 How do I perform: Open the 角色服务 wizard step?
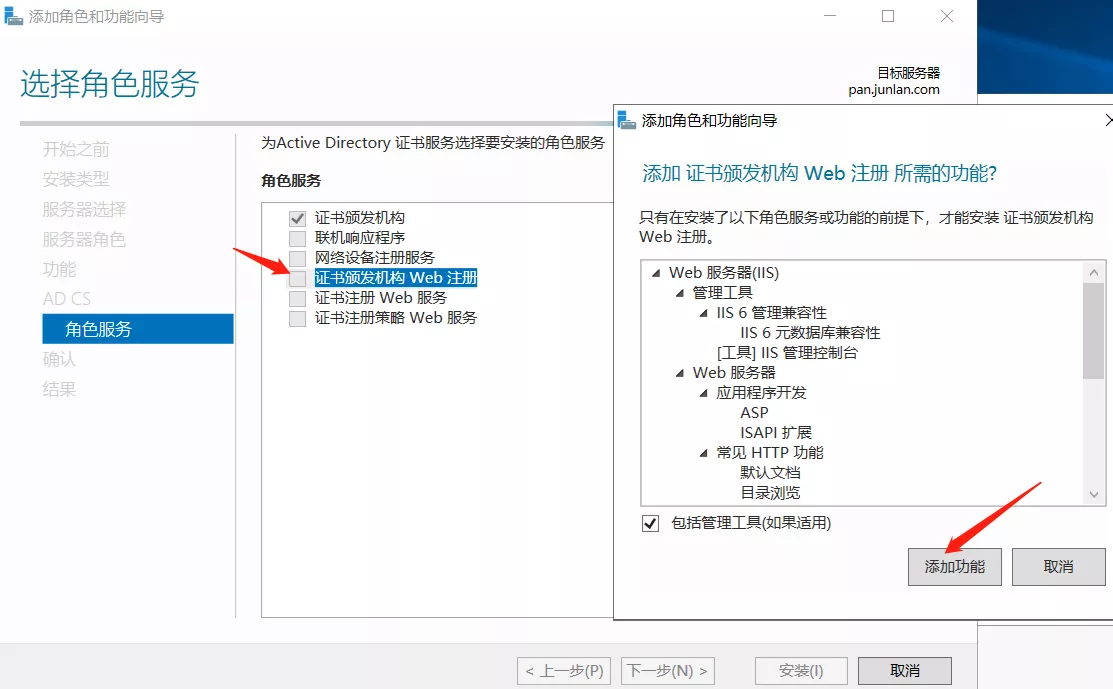[98, 329]
